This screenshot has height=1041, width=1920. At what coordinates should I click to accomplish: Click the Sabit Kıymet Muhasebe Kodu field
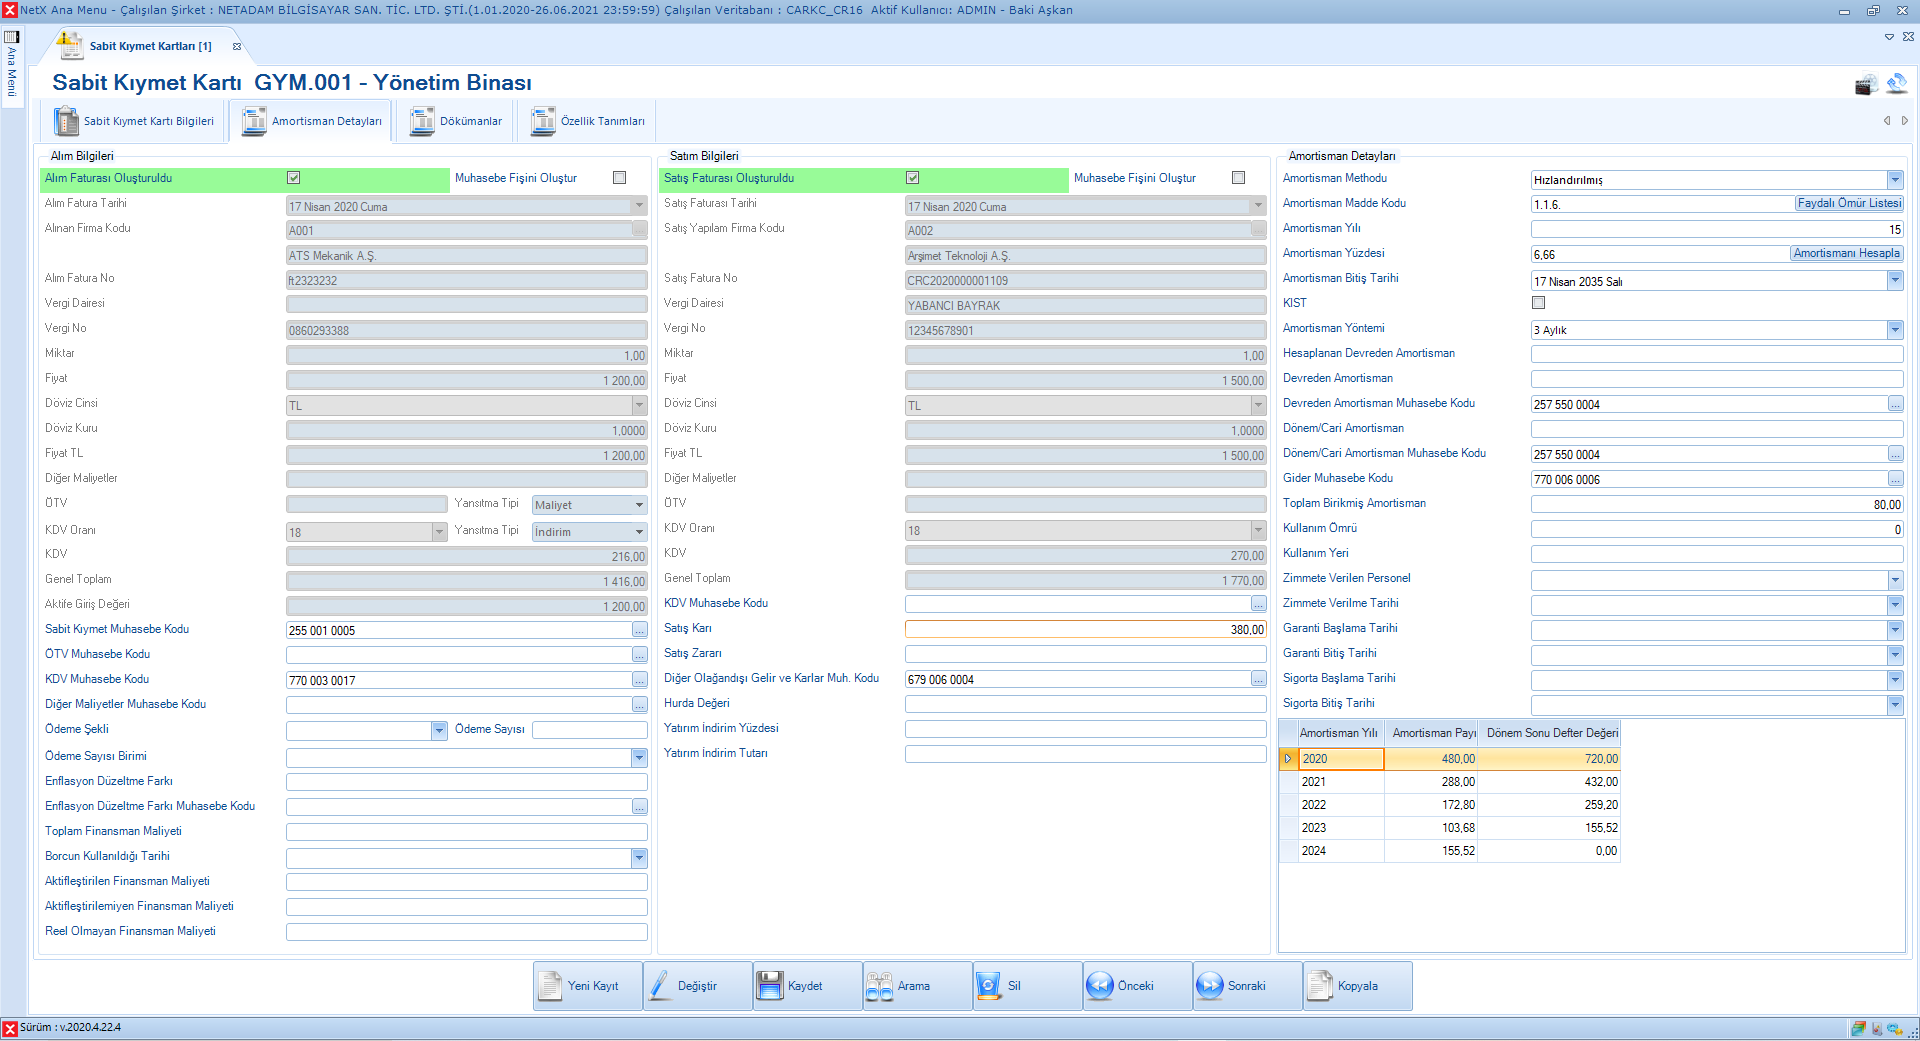pos(458,631)
